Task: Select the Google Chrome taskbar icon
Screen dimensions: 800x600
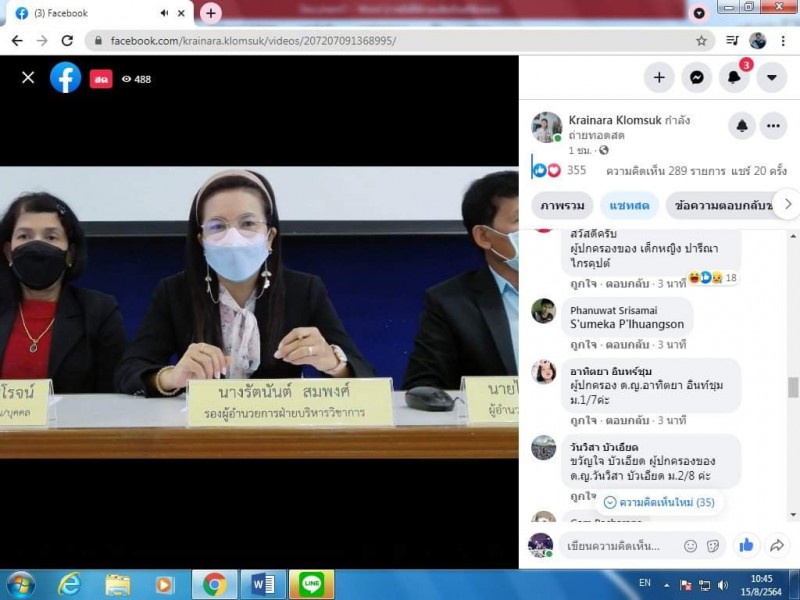Action: [x=214, y=585]
